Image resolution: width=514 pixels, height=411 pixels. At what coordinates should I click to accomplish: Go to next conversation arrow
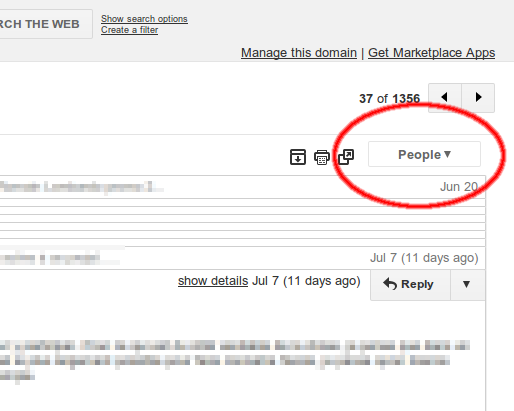[x=478, y=98]
